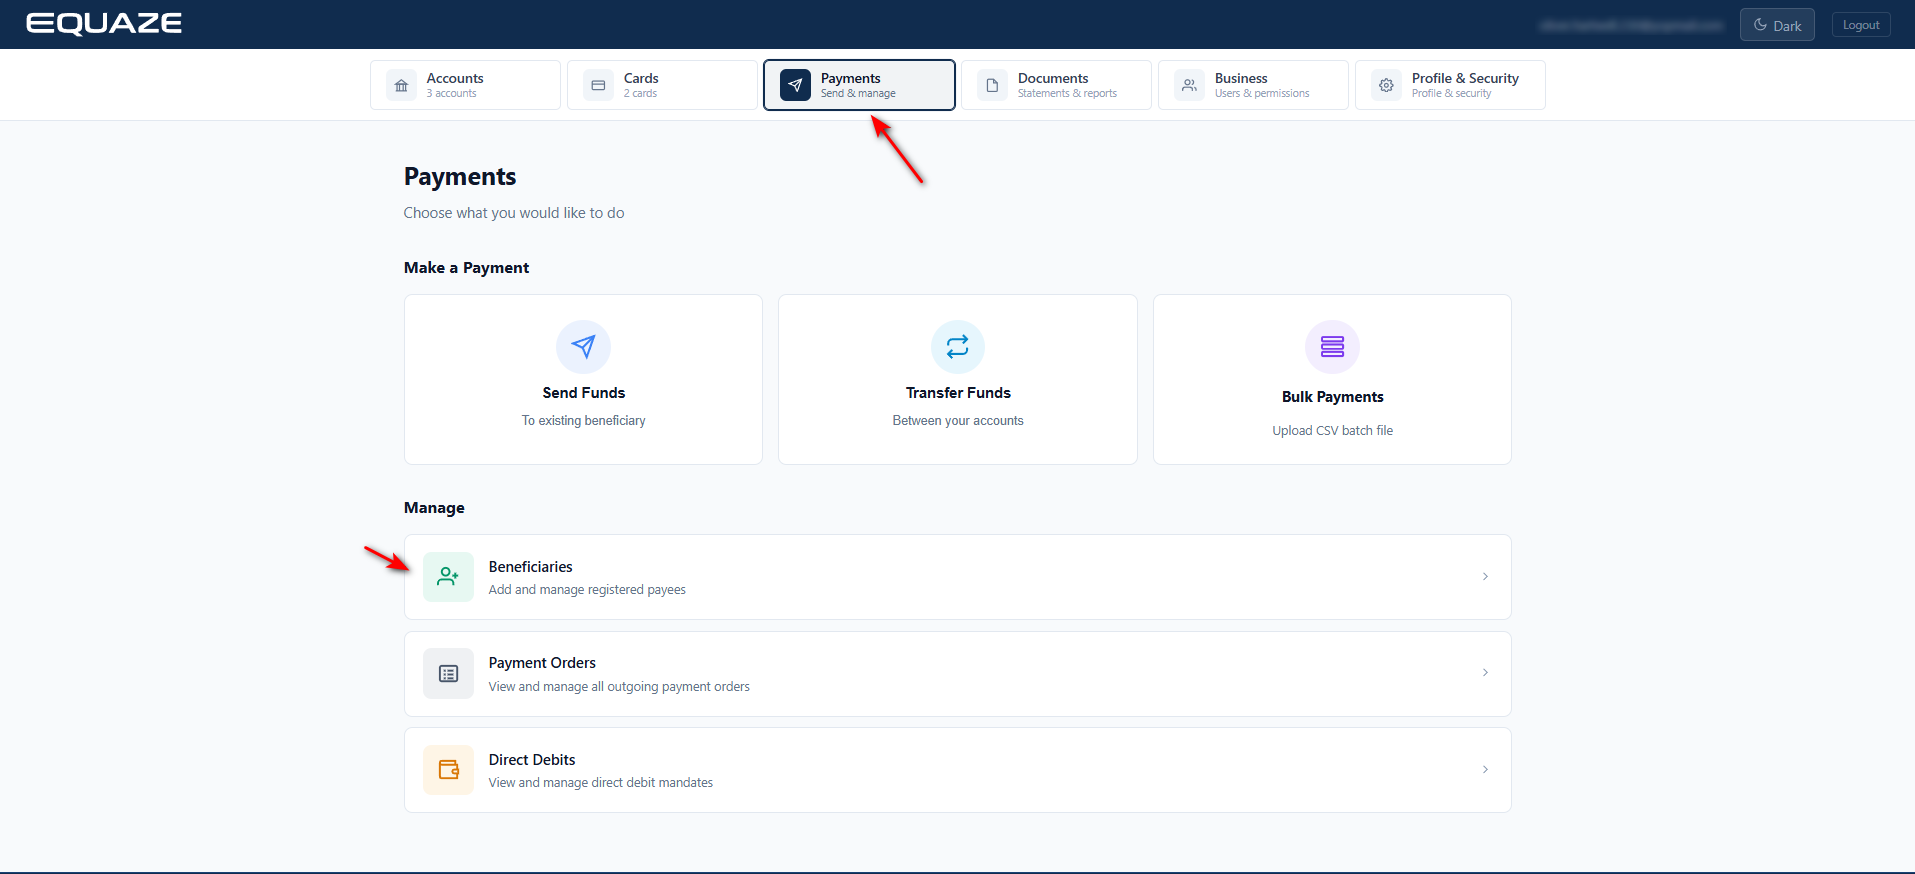Expand the Beneficiaries row chevron
The height and width of the screenshot is (874, 1915).
pos(1485,577)
